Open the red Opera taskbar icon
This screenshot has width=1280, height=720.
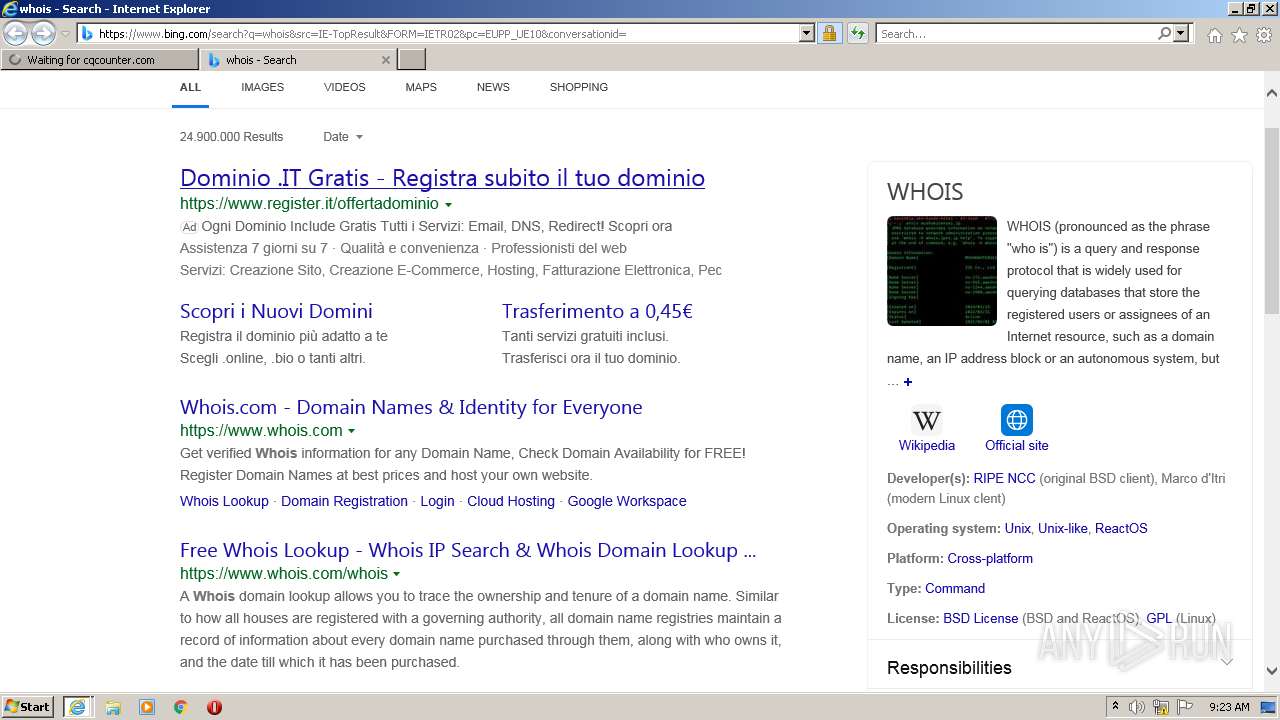[214, 707]
